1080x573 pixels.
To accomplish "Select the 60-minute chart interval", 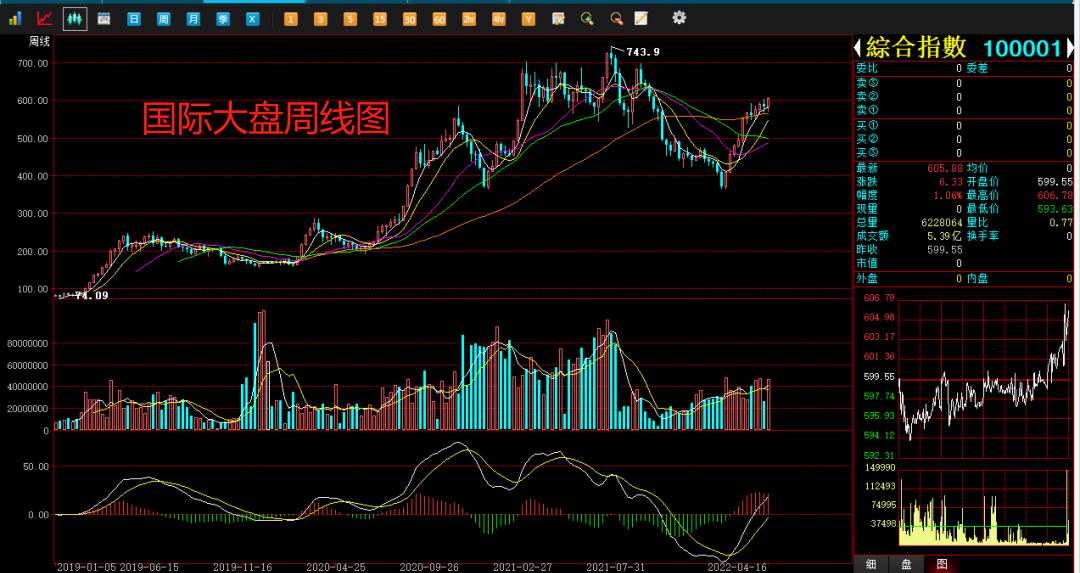I will coord(439,19).
